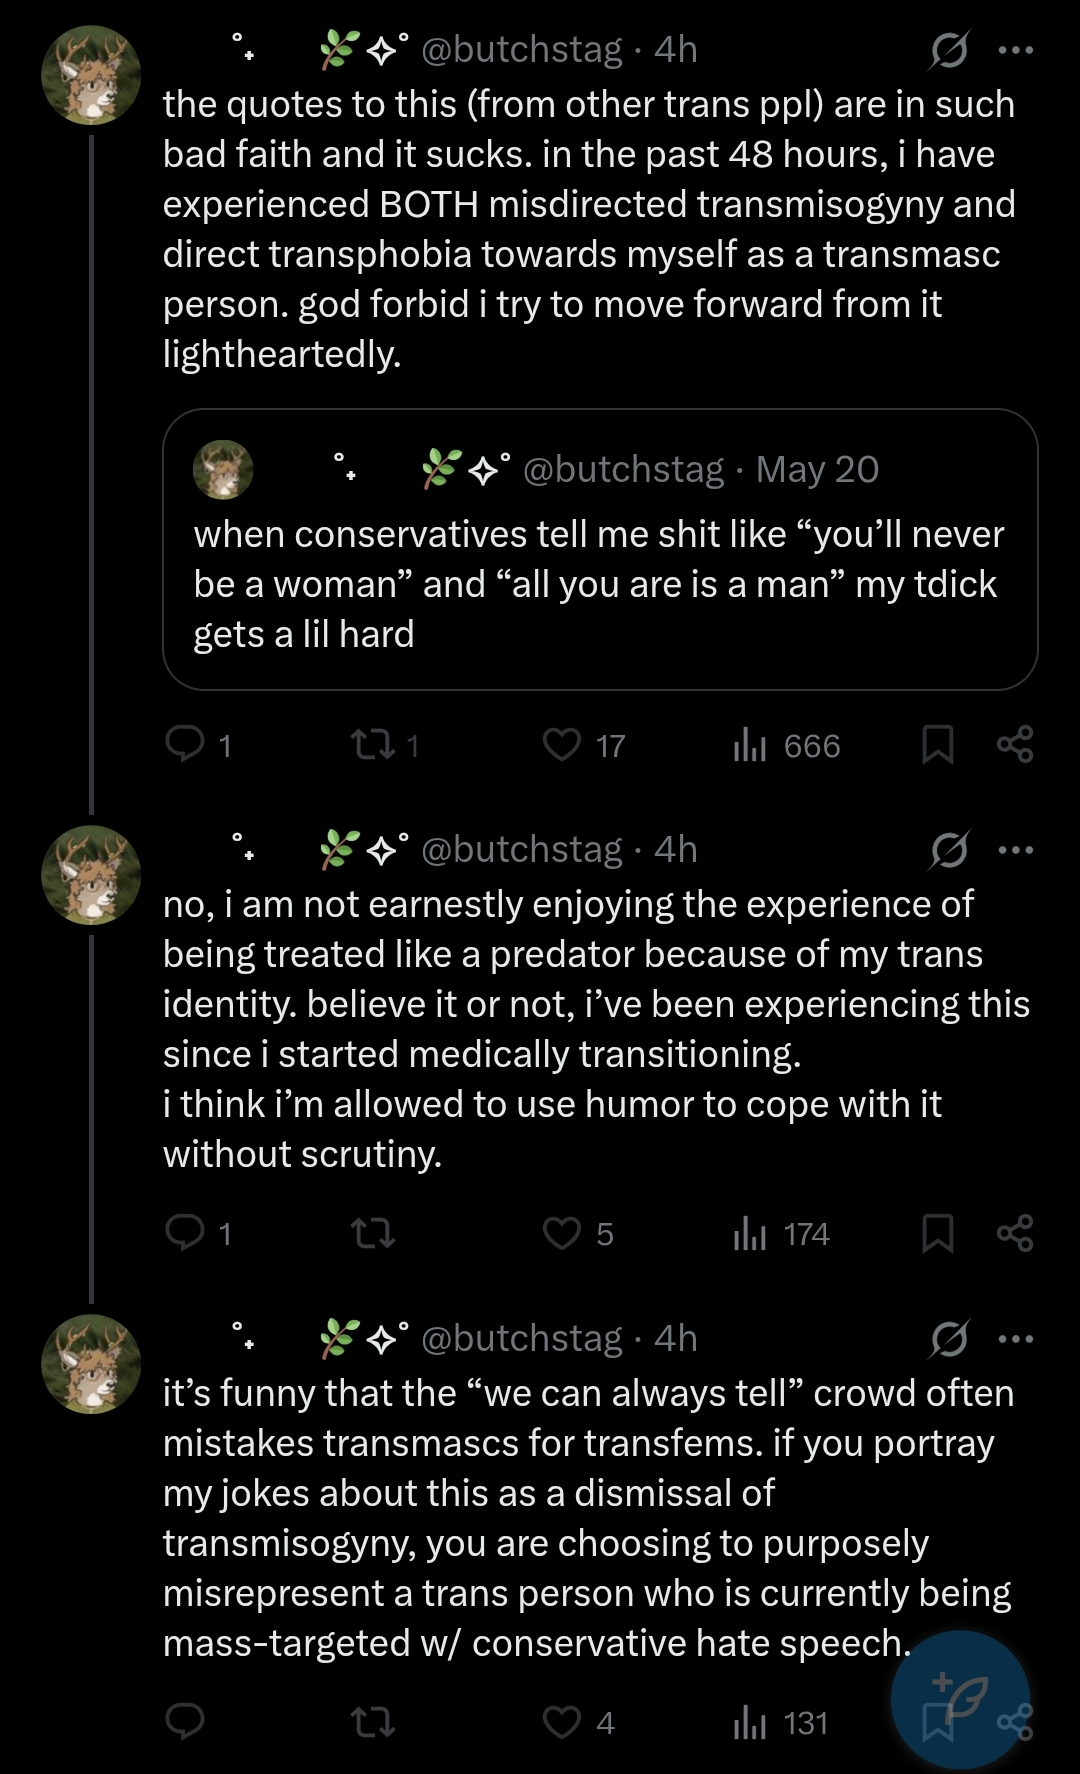1080x1774 pixels.
Task: Bookmark the first tweet
Action: click(937, 745)
